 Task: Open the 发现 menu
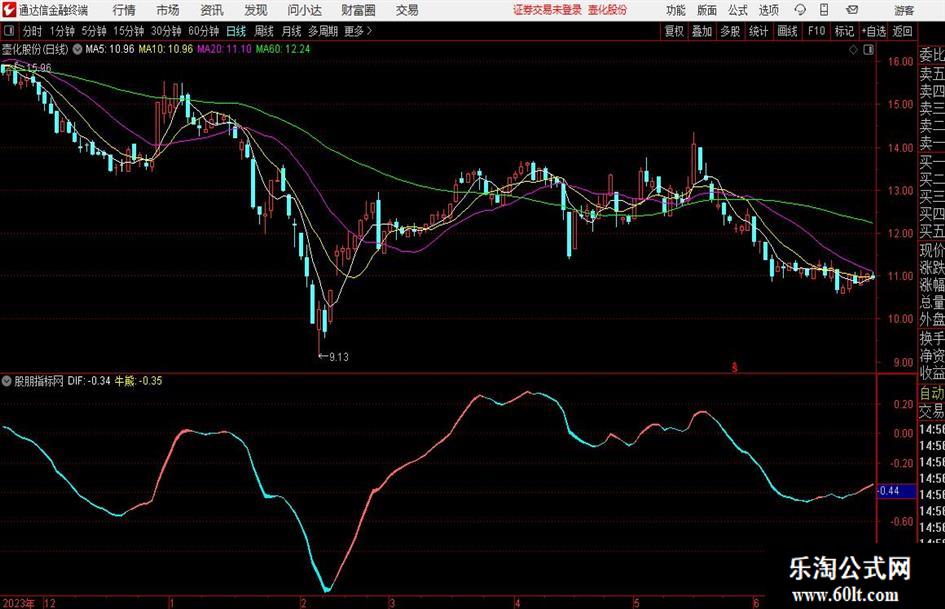click(x=256, y=10)
